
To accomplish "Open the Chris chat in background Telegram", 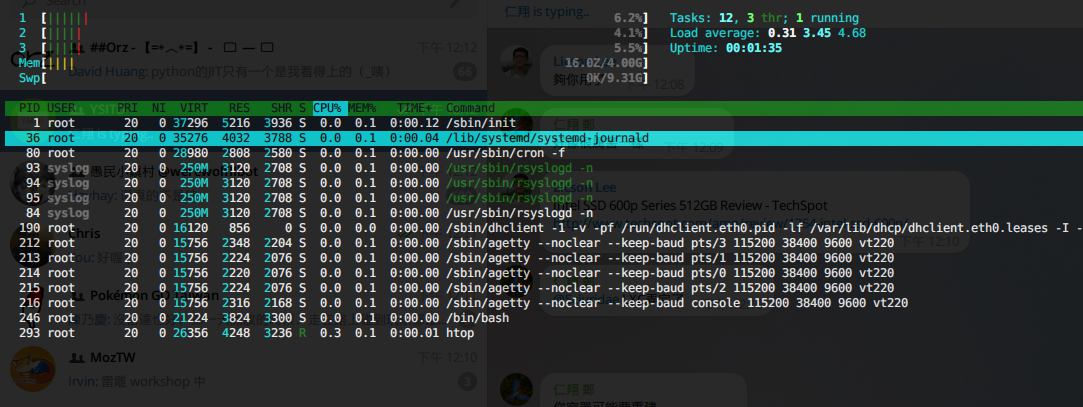I will click(x=243, y=245).
